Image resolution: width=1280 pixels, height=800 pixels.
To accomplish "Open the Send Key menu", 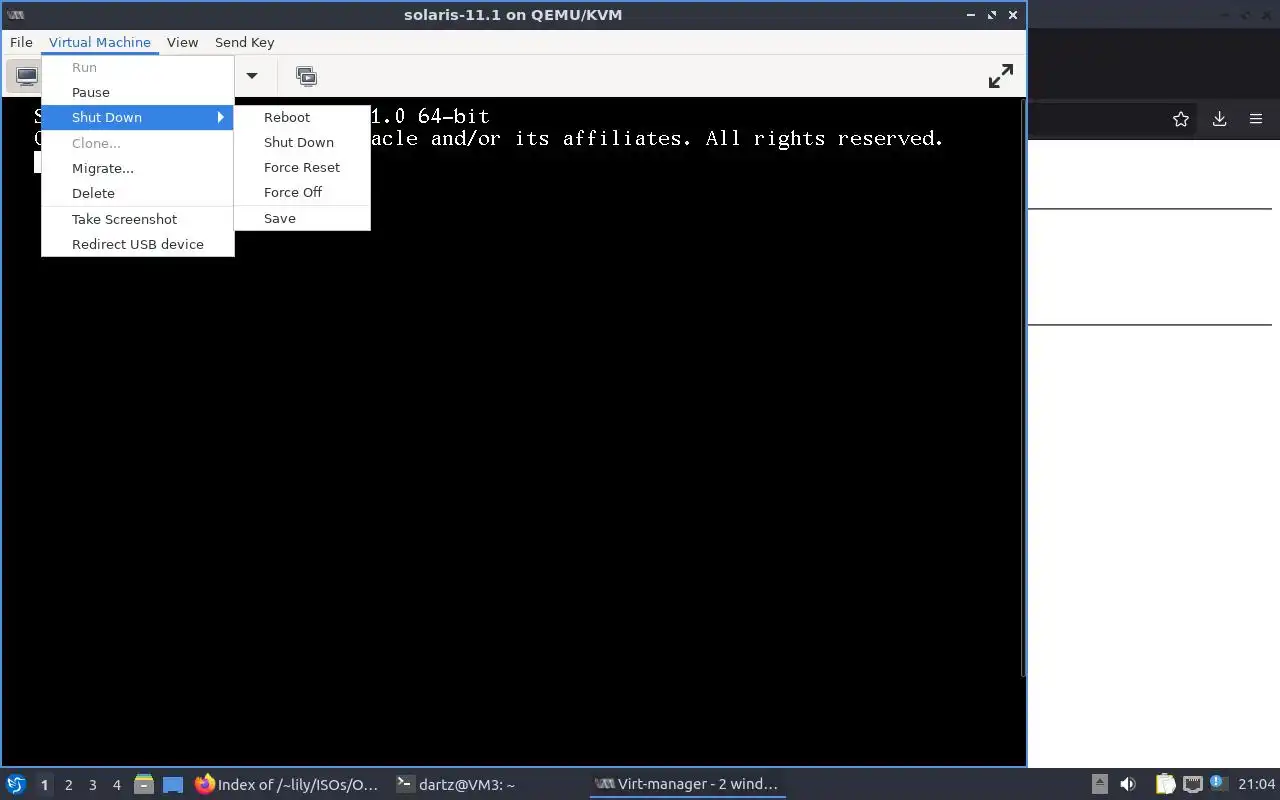I will coord(244,42).
